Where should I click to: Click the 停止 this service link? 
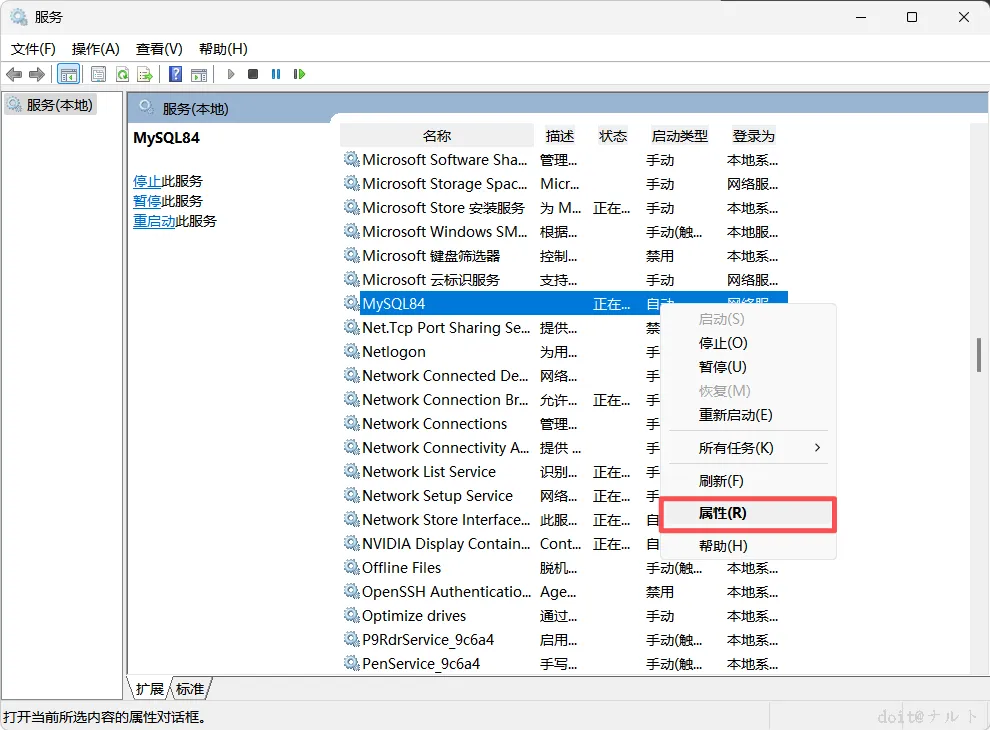click(147, 181)
